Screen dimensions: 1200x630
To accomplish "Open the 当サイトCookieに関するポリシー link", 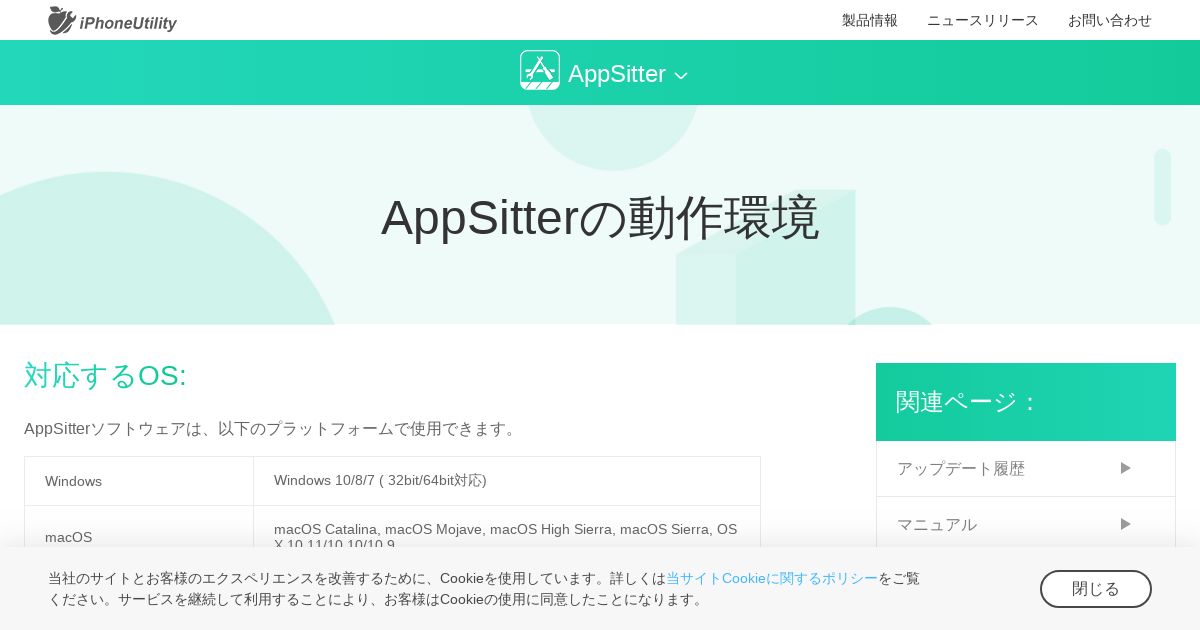I will (x=772, y=578).
